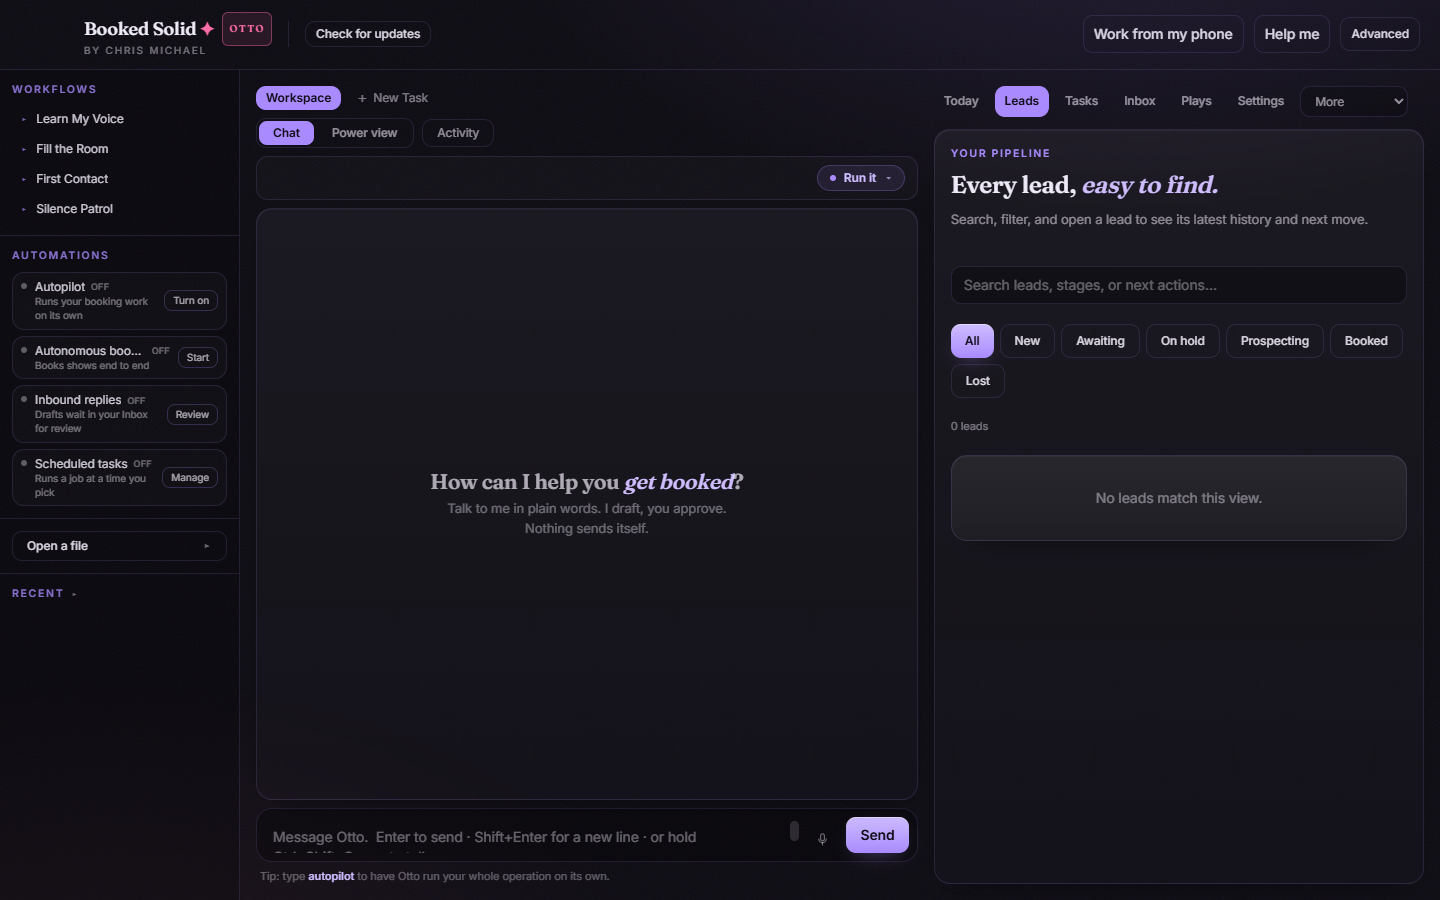
Task: Send the message to Otto
Action: click(877, 835)
